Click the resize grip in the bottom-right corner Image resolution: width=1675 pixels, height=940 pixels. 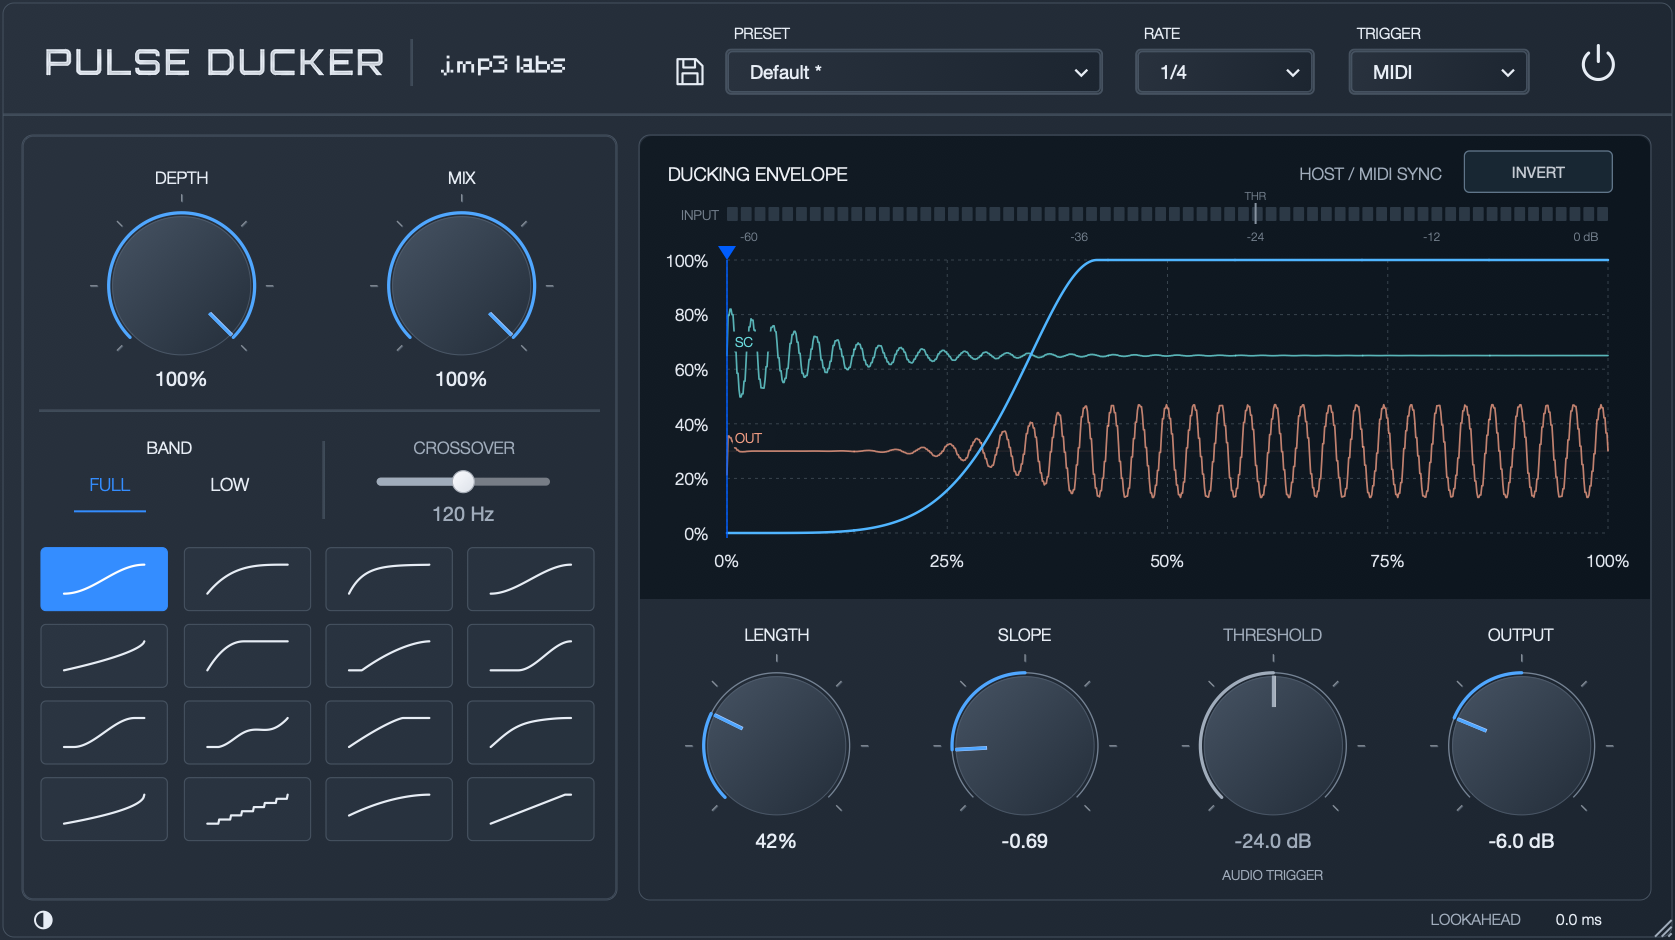pyautogui.click(x=1663, y=928)
